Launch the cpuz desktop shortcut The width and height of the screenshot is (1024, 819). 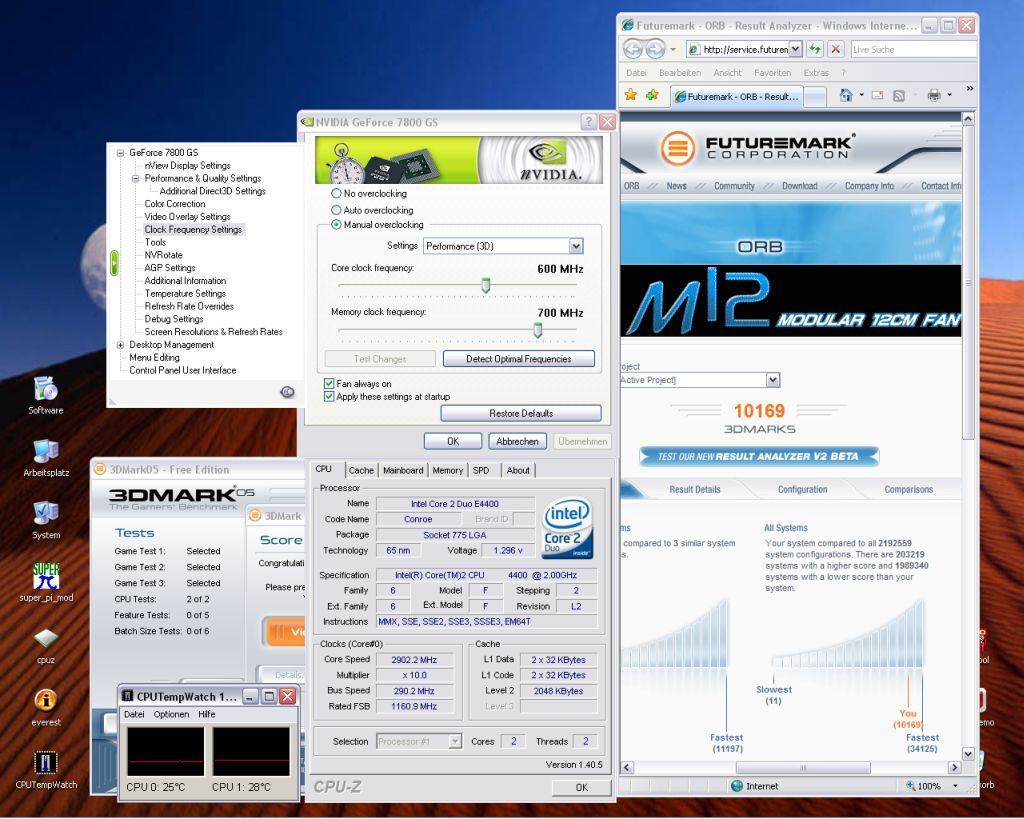point(46,638)
